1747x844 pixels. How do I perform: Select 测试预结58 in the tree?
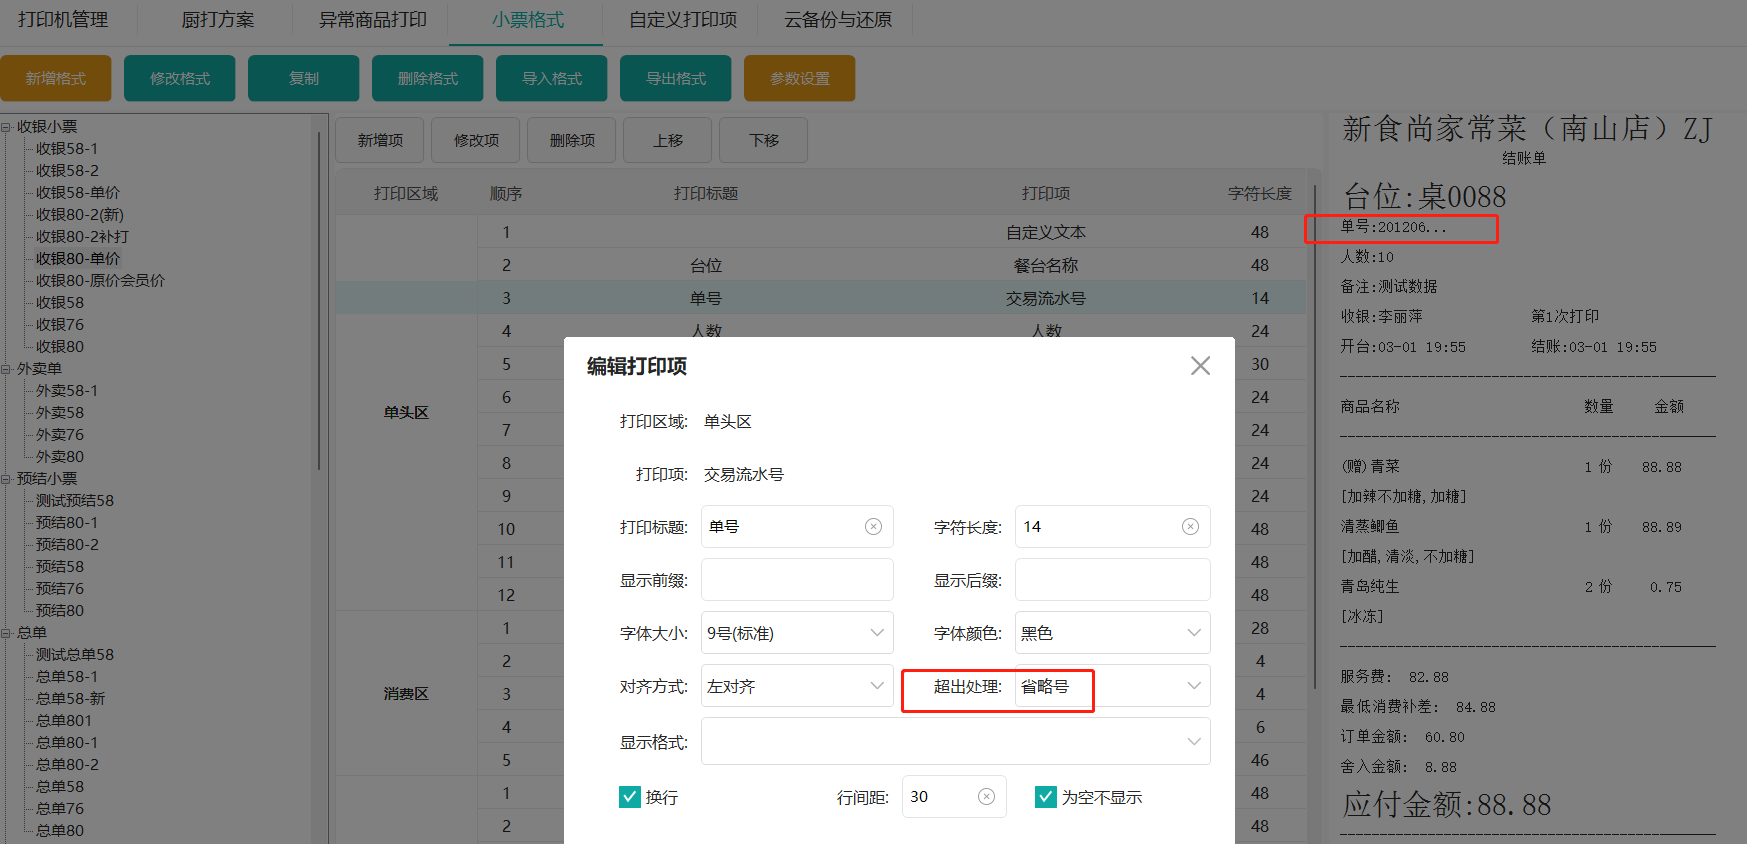click(x=75, y=501)
